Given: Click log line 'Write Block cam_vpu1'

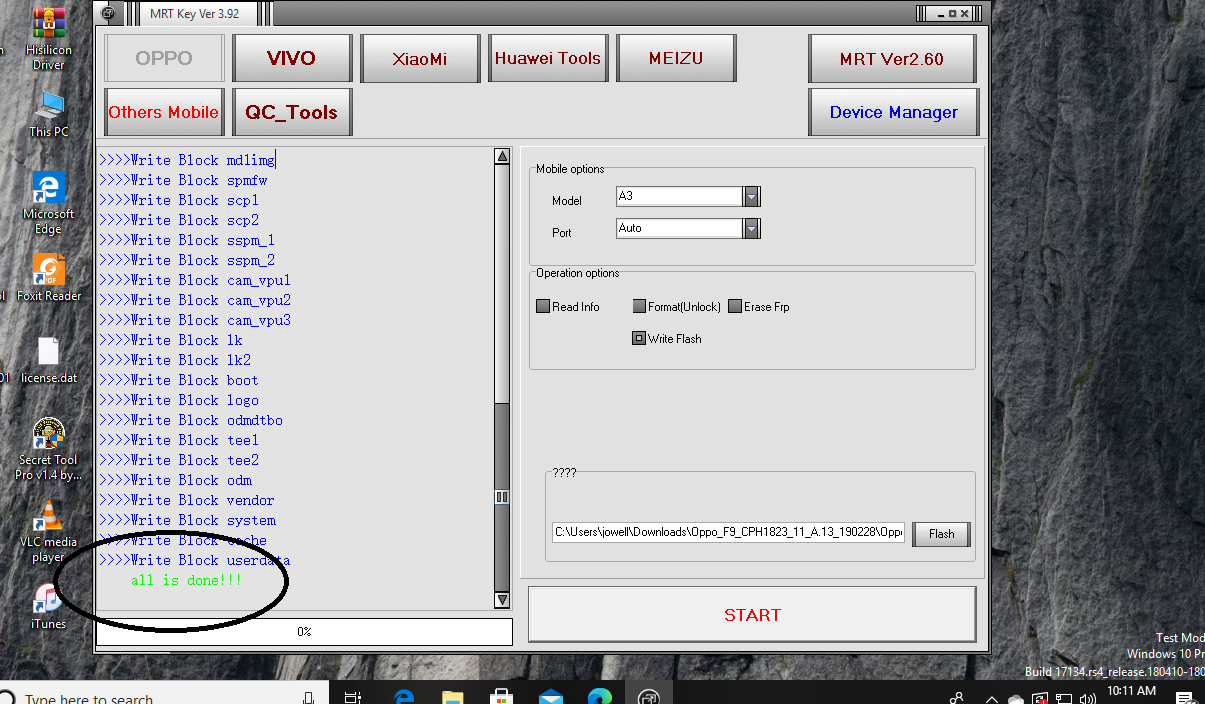Looking at the screenshot, I should tap(195, 280).
